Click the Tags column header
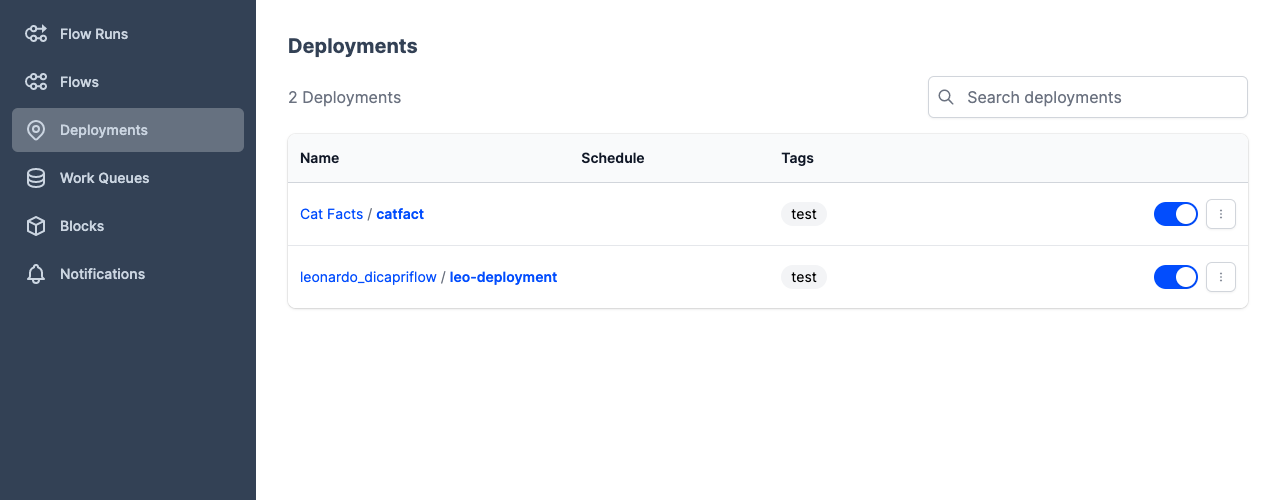1280x500 pixels. 798,158
